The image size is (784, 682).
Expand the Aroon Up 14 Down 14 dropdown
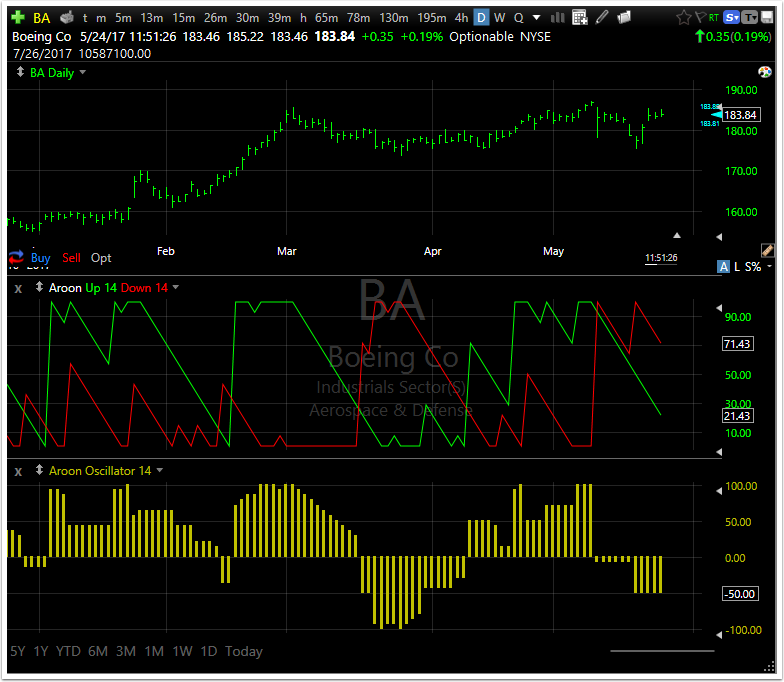pyautogui.click(x=176, y=288)
